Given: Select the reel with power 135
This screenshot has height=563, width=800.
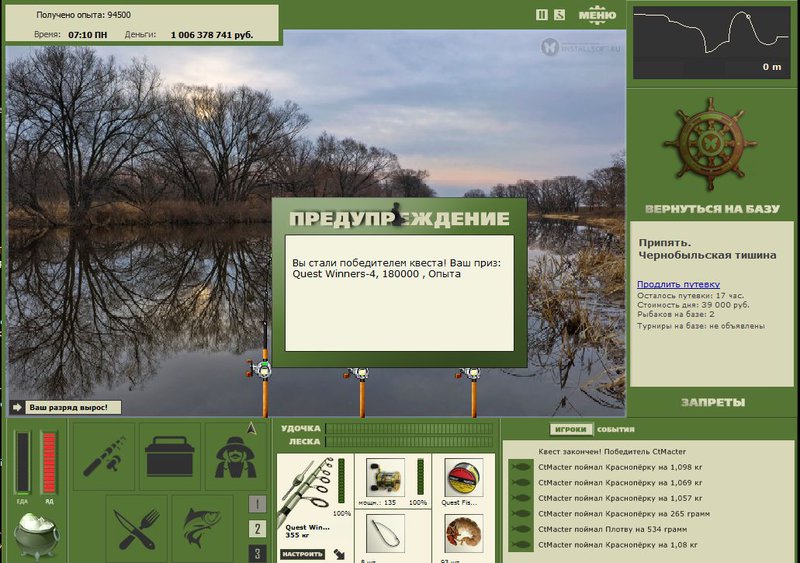Looking at the screenshot, I should (x=385, y=478).
